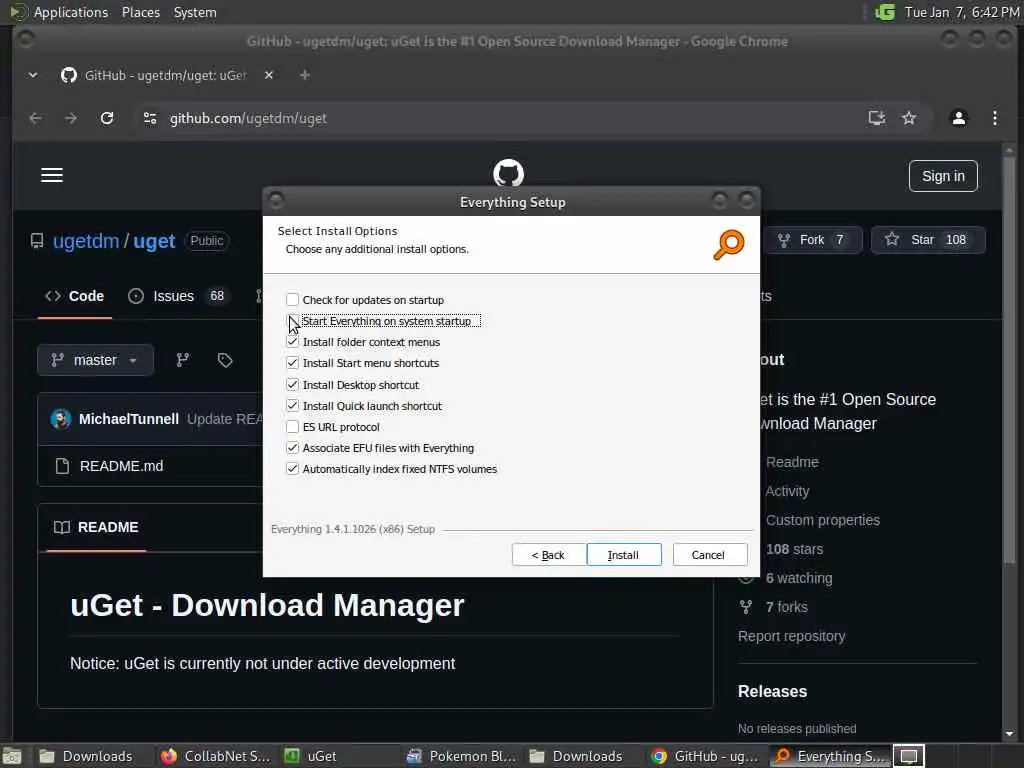The image size is (1024, 768).
Task: Click the show desktop icon in the bottom panel
Action: (x=12, y=757)
